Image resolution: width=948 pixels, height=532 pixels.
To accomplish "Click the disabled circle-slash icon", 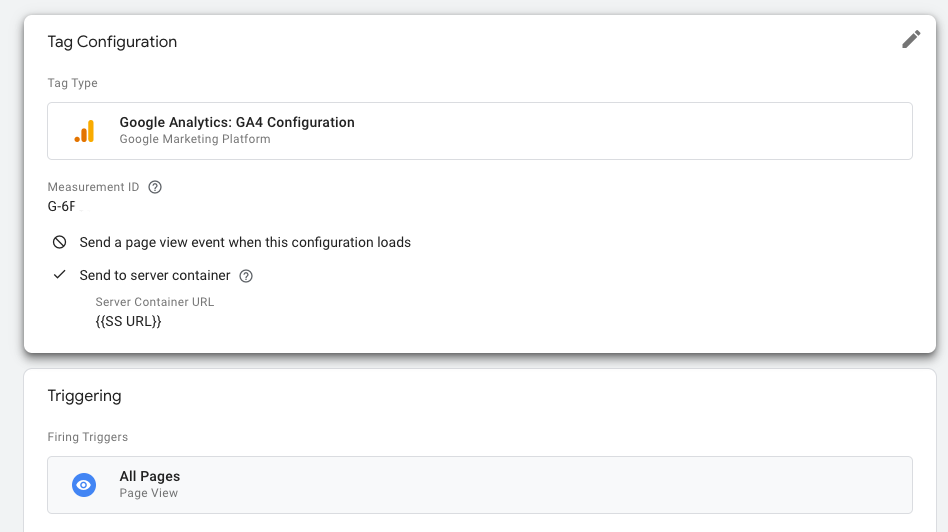I will tap(59, 242).
